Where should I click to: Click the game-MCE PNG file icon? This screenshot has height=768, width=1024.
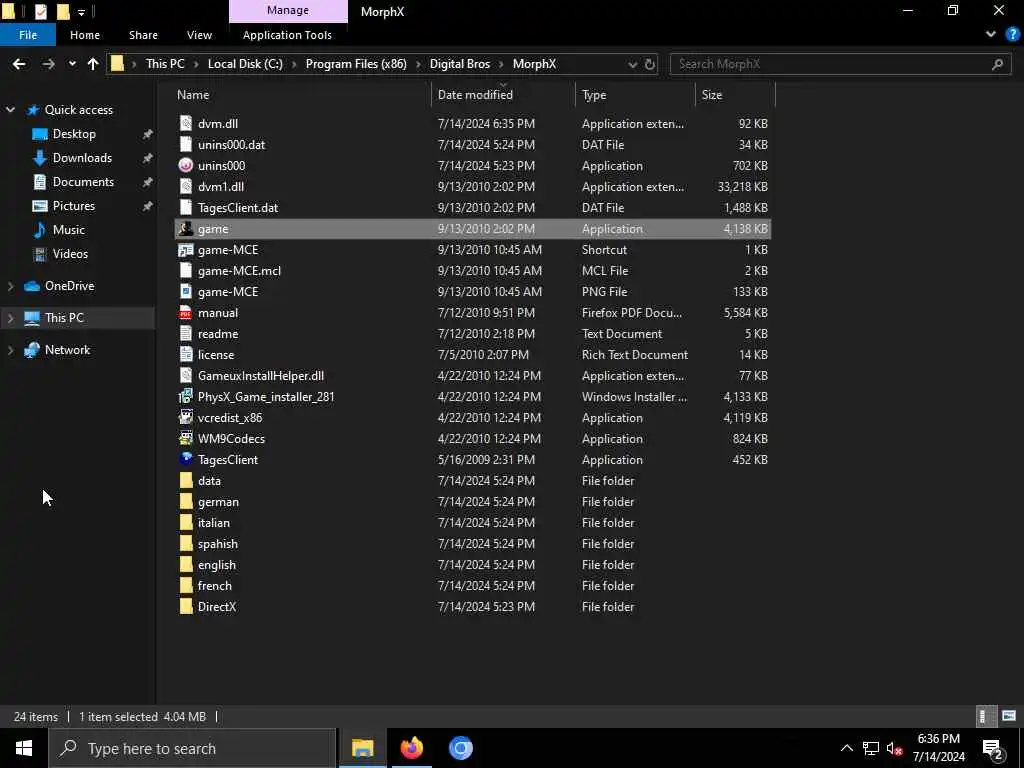click(186, 291)
